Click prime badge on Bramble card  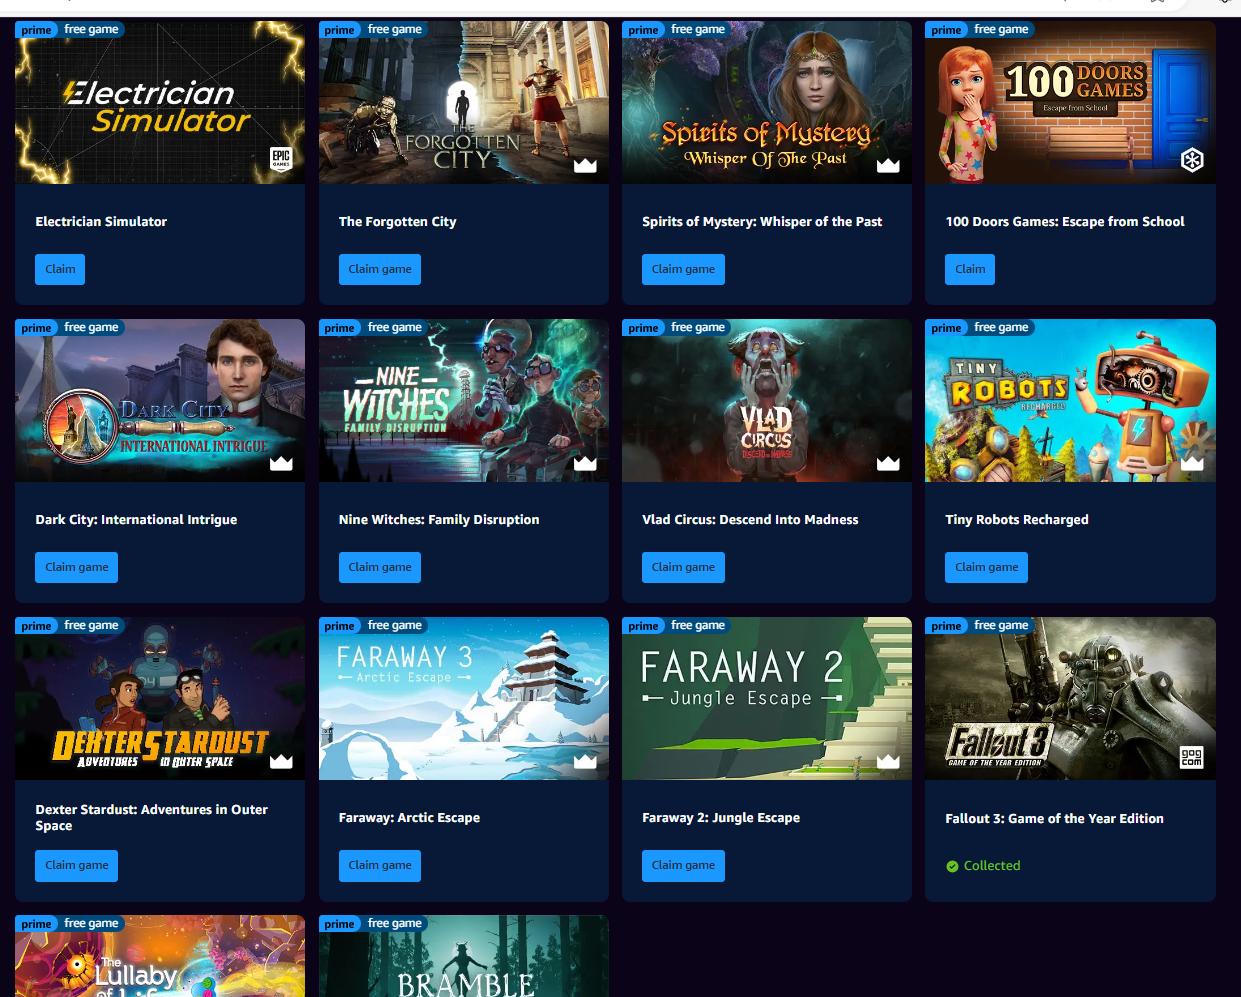(x=340, y=924)
